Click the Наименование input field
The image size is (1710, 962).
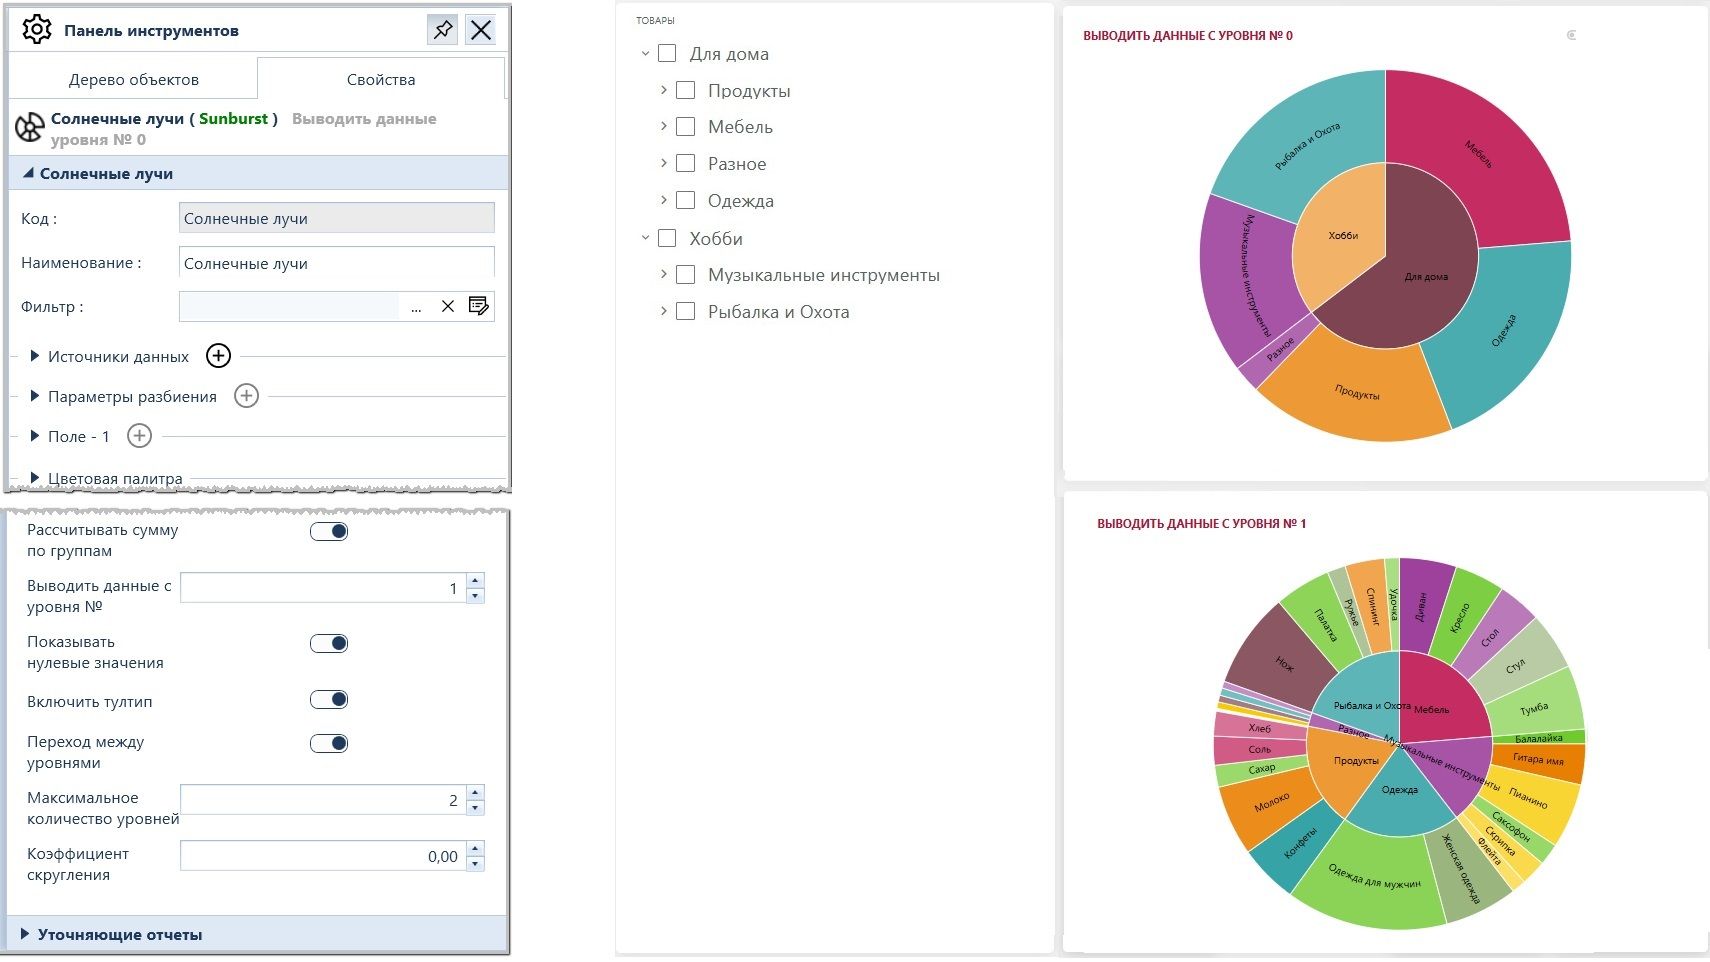pos(337,263)
